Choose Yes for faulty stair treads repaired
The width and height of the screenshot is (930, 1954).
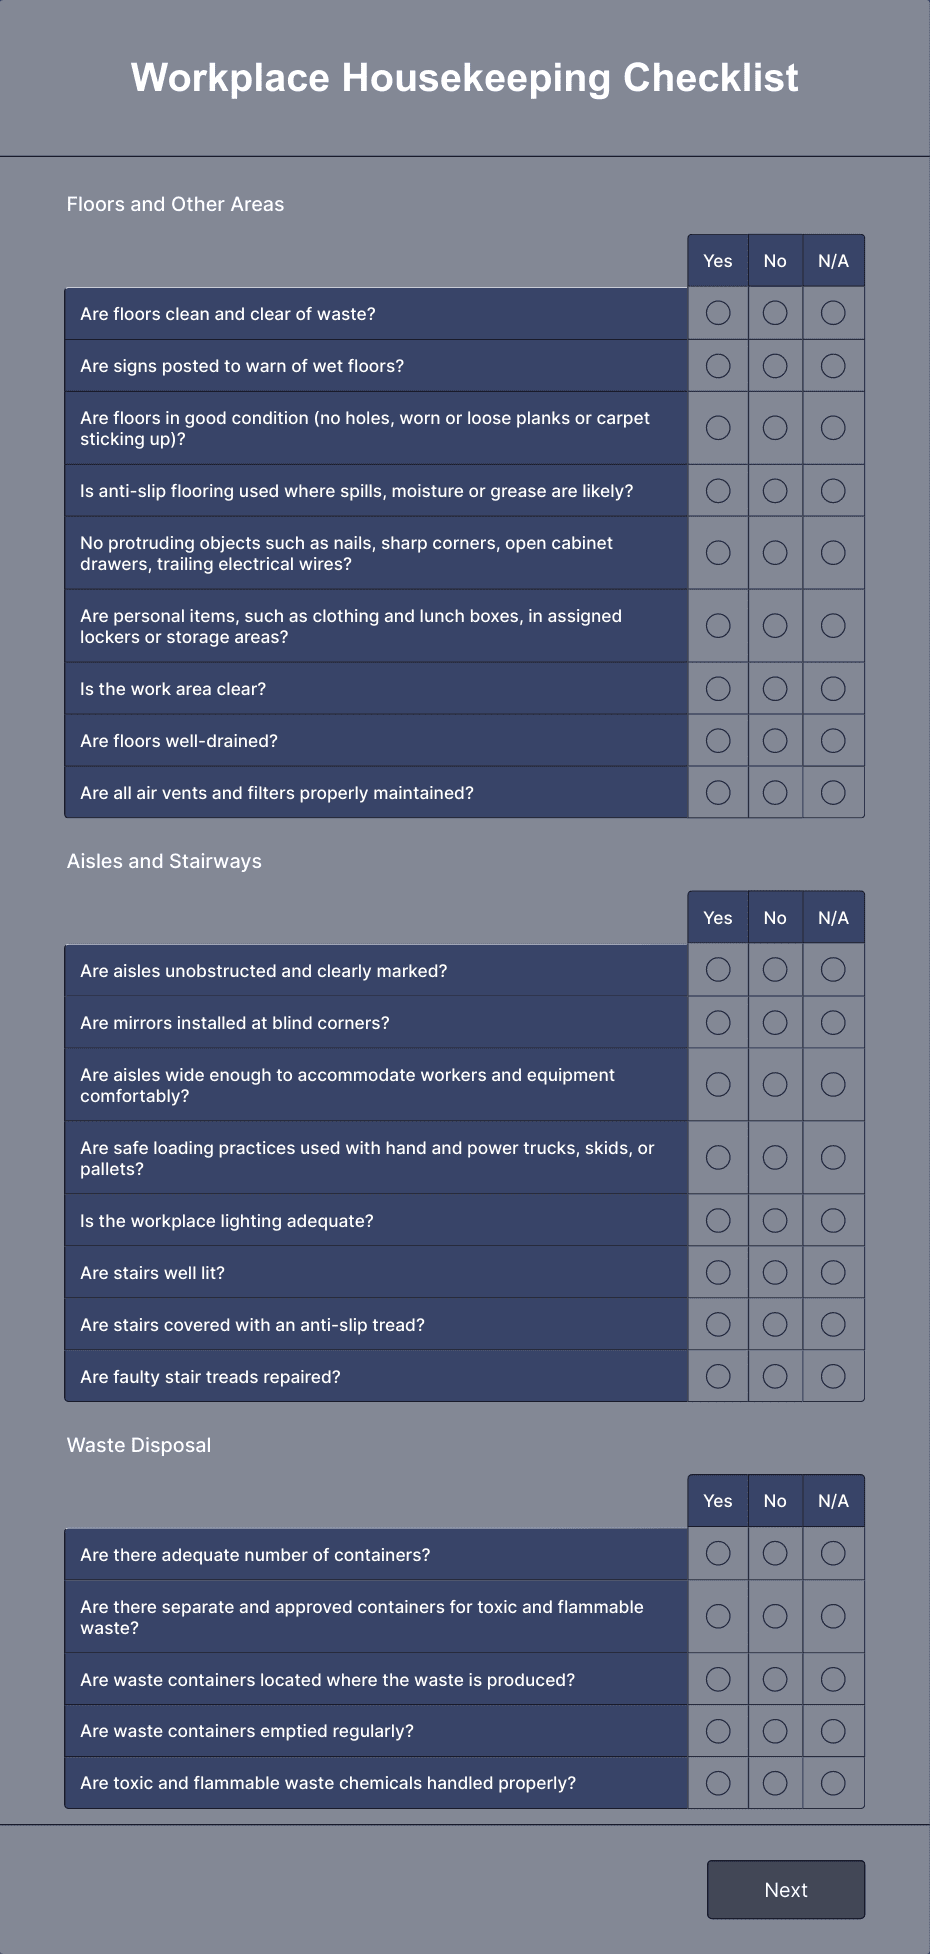pos(717,1375)
